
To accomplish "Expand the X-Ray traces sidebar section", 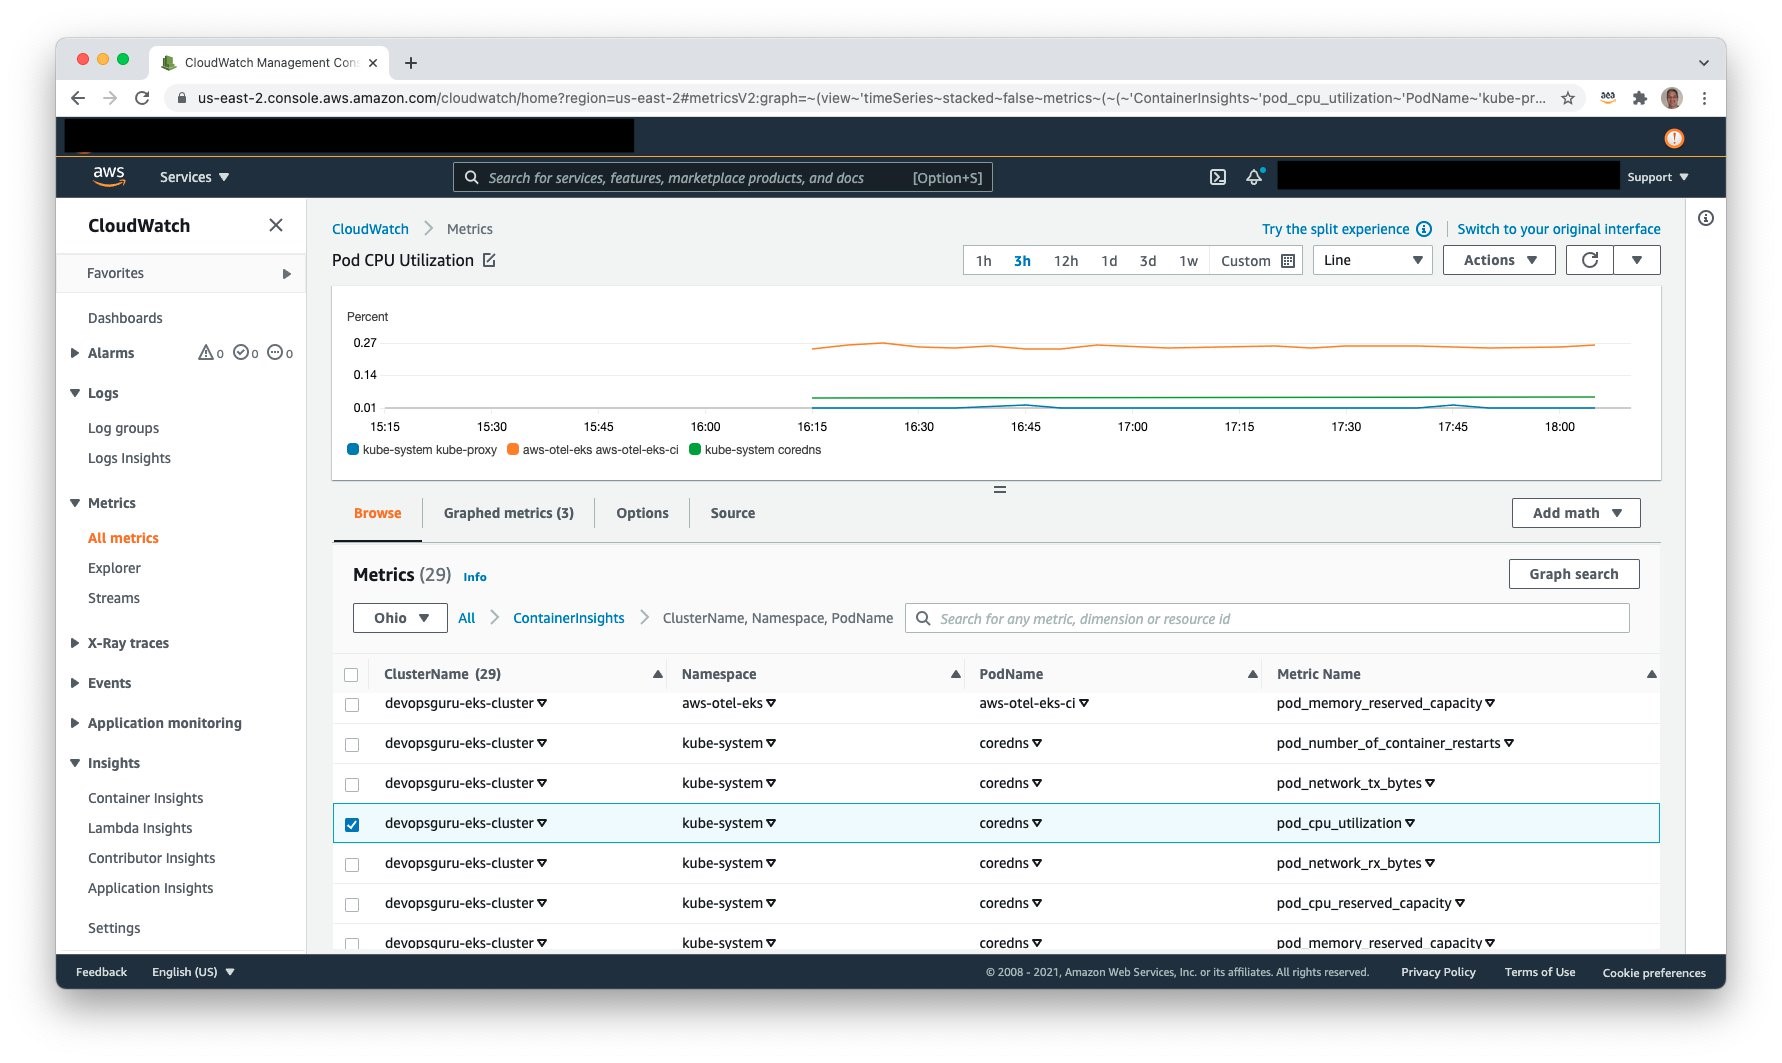I will (x=75, y=643).
